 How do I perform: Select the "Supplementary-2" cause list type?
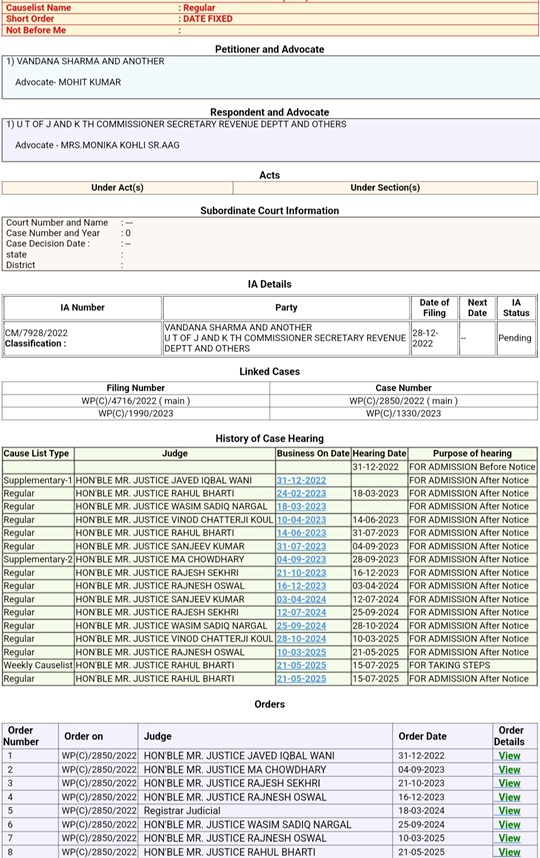38,559
